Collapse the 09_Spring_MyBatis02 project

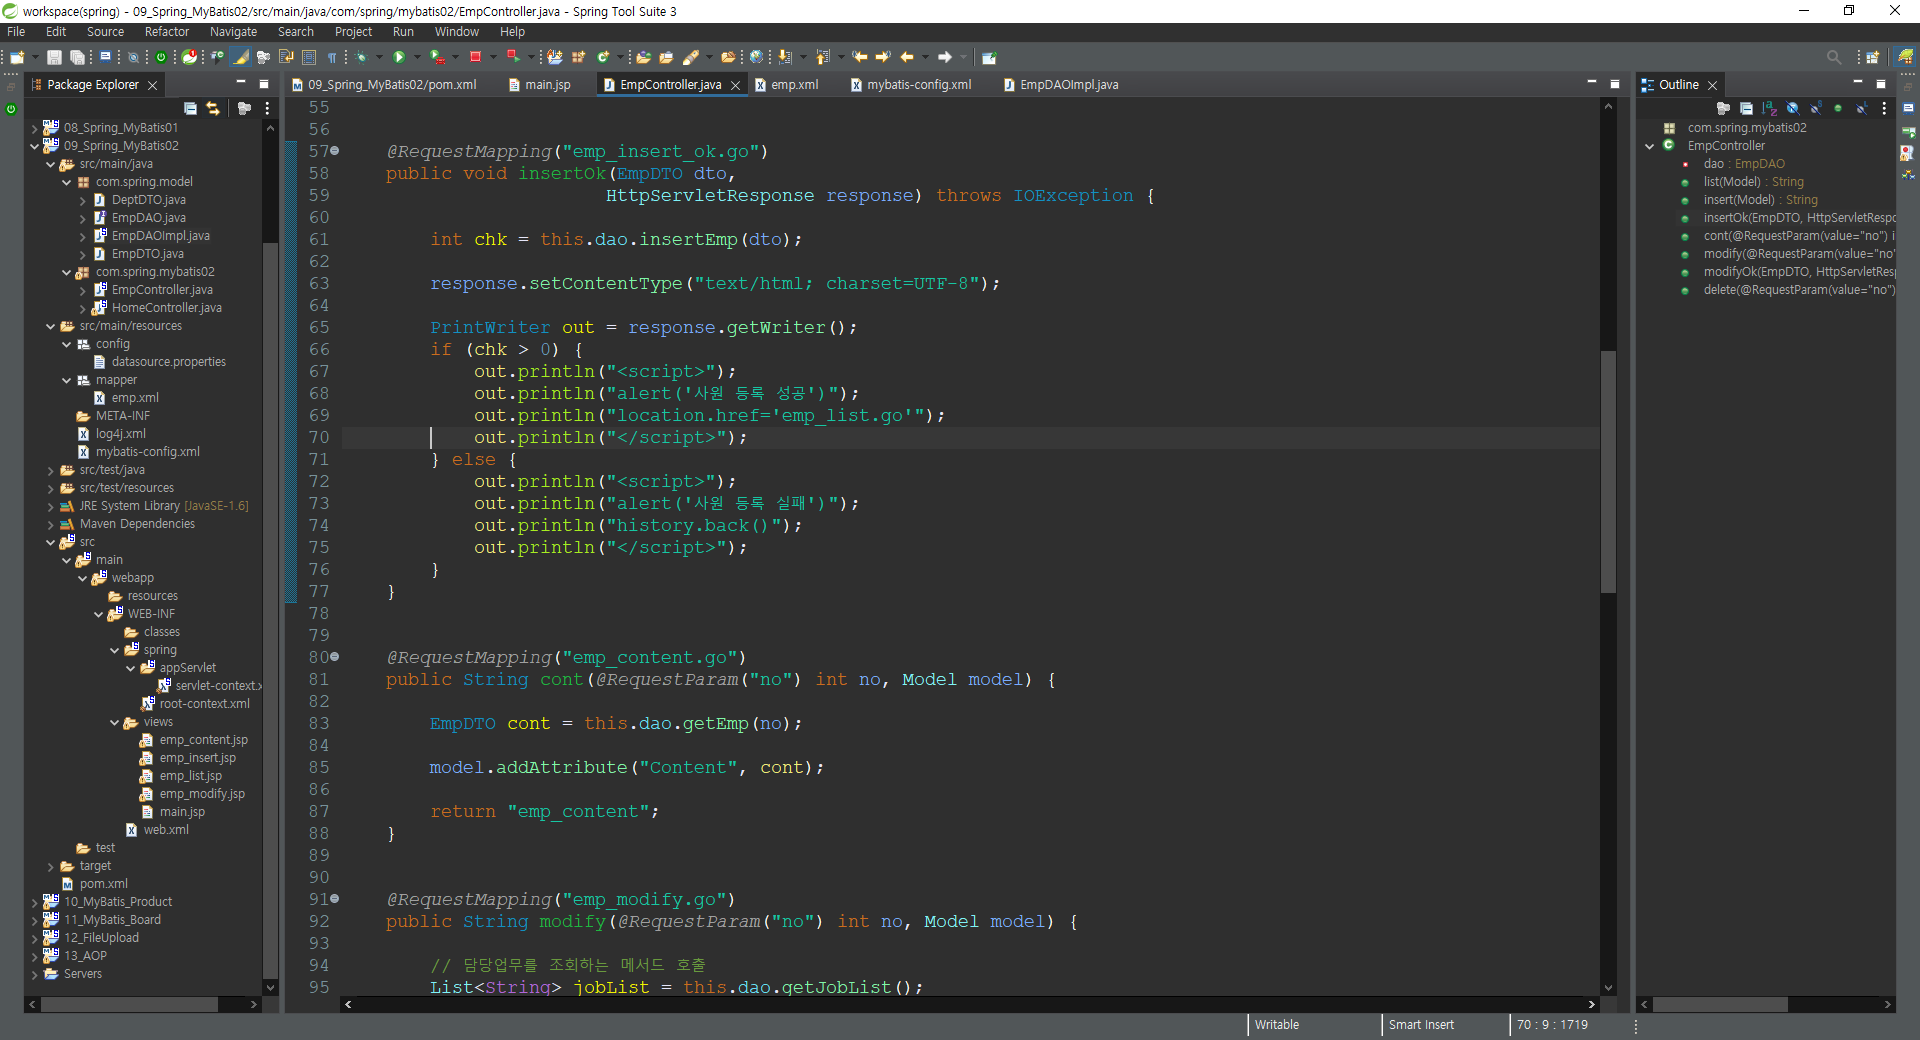coord(35,146)
